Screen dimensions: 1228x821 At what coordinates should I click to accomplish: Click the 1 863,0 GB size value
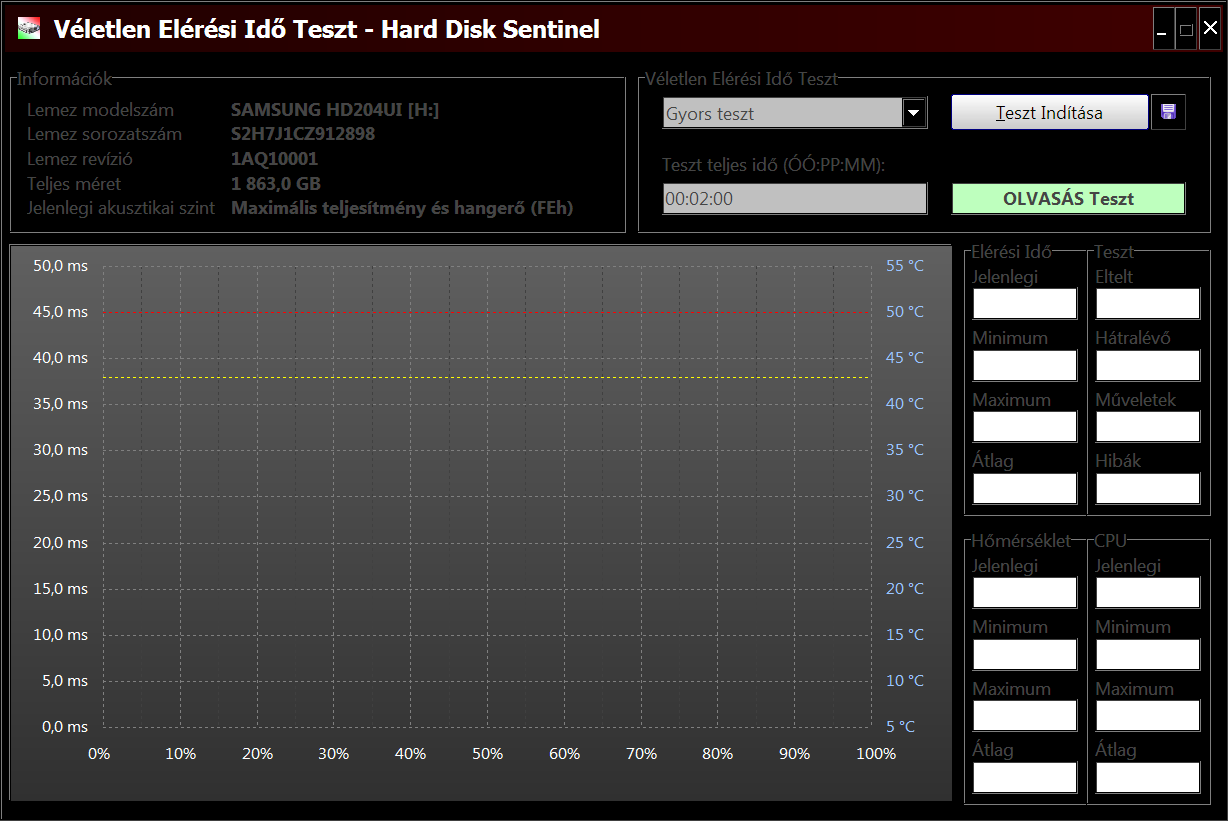click(276, 184)
